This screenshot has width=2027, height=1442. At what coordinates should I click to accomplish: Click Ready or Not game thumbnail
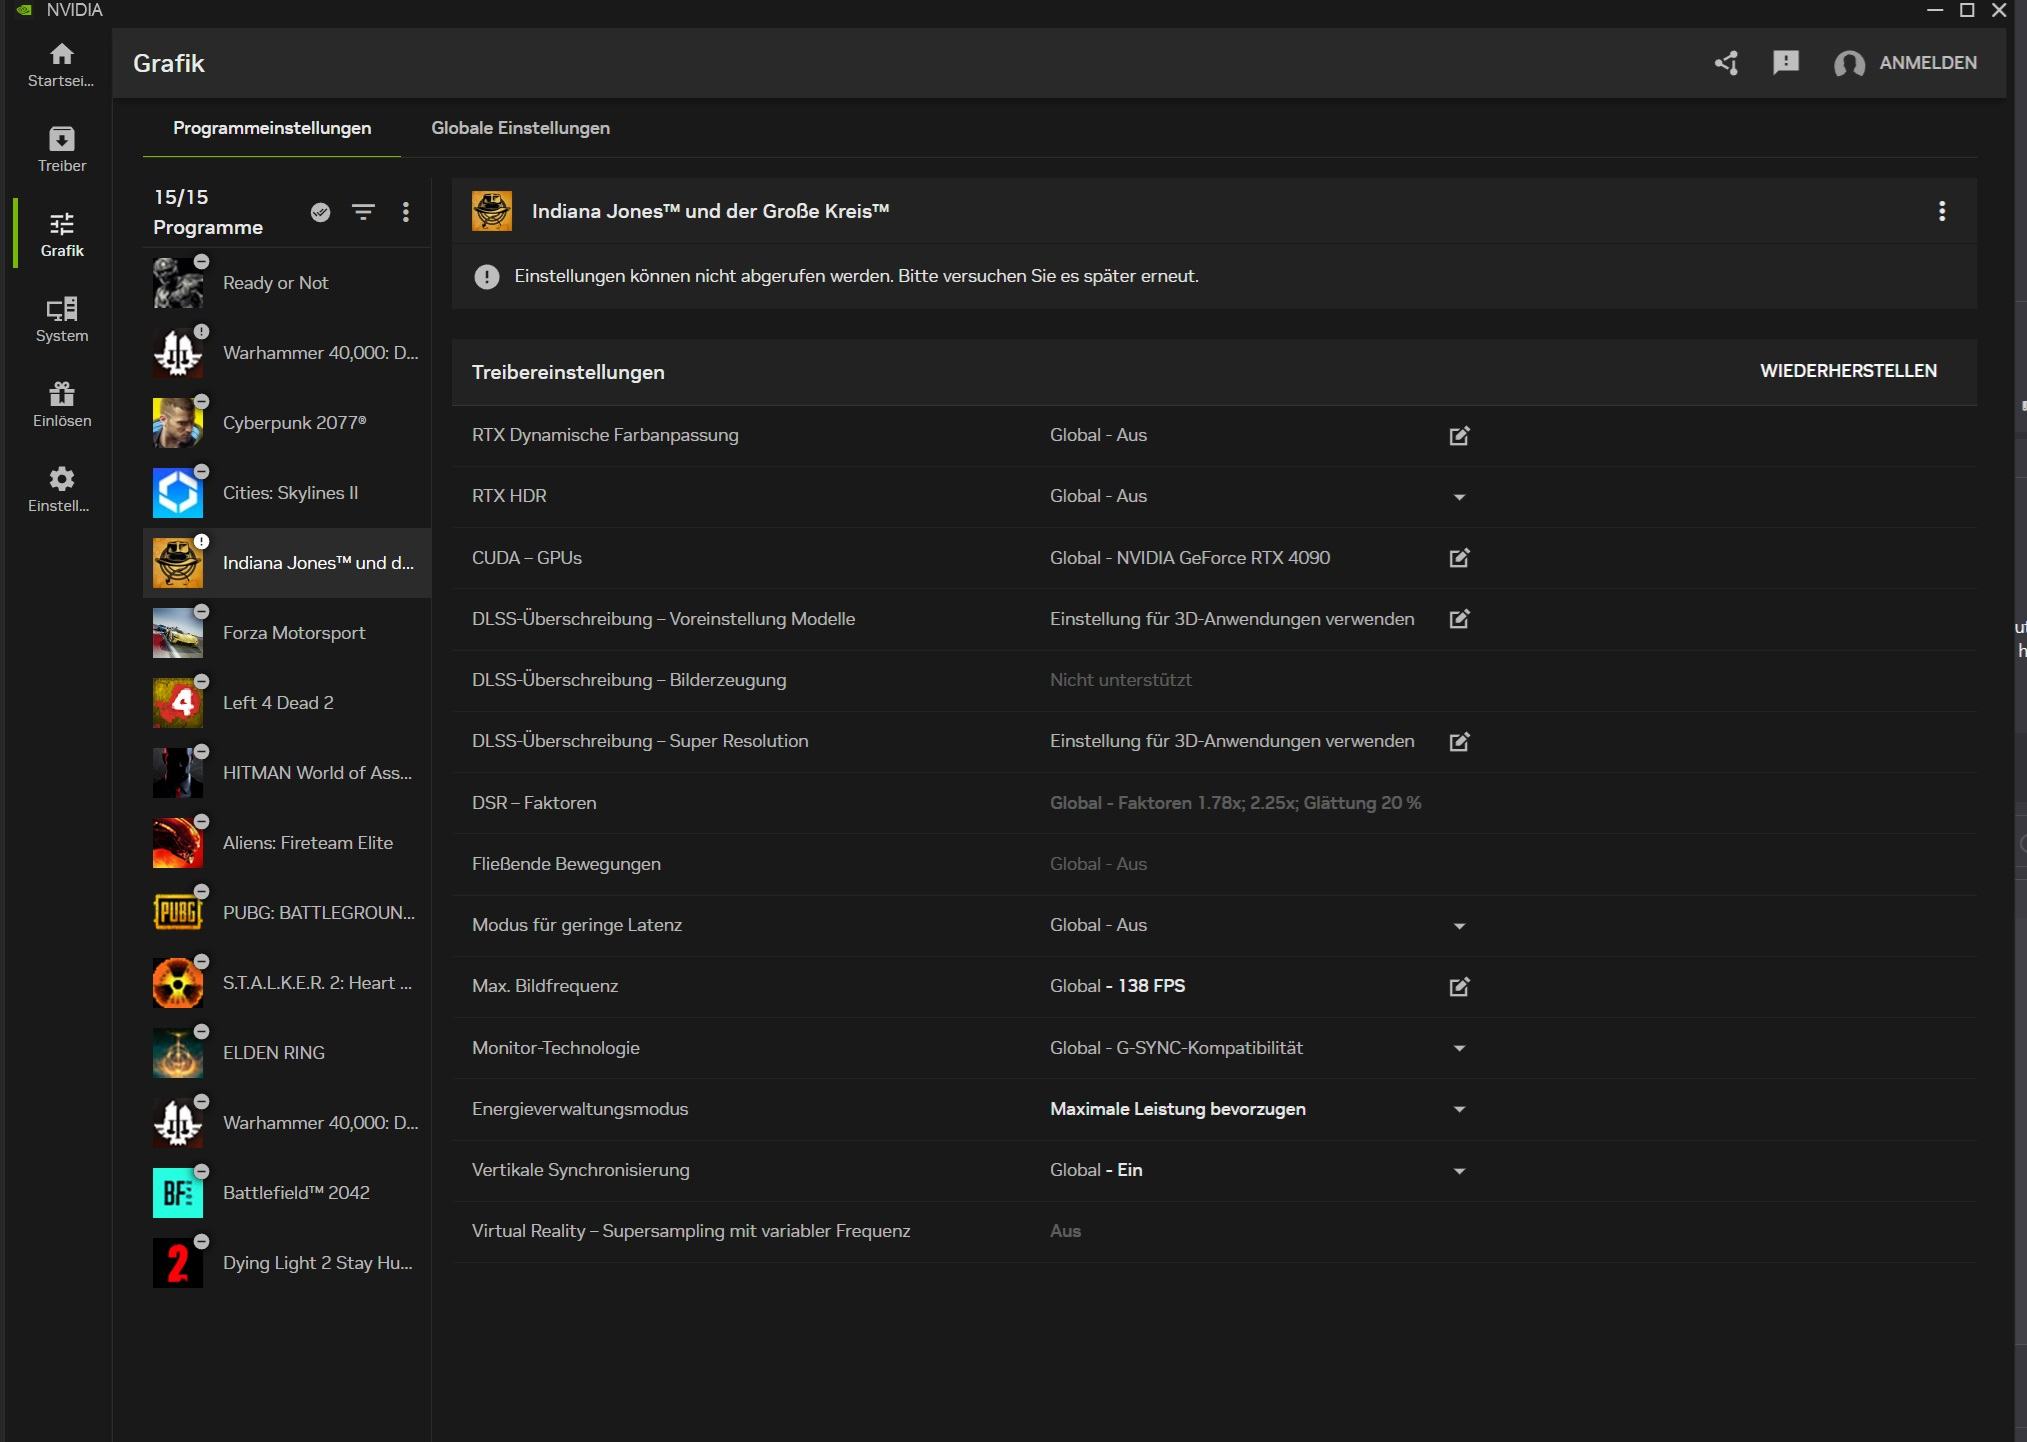(x=178, y=283)
